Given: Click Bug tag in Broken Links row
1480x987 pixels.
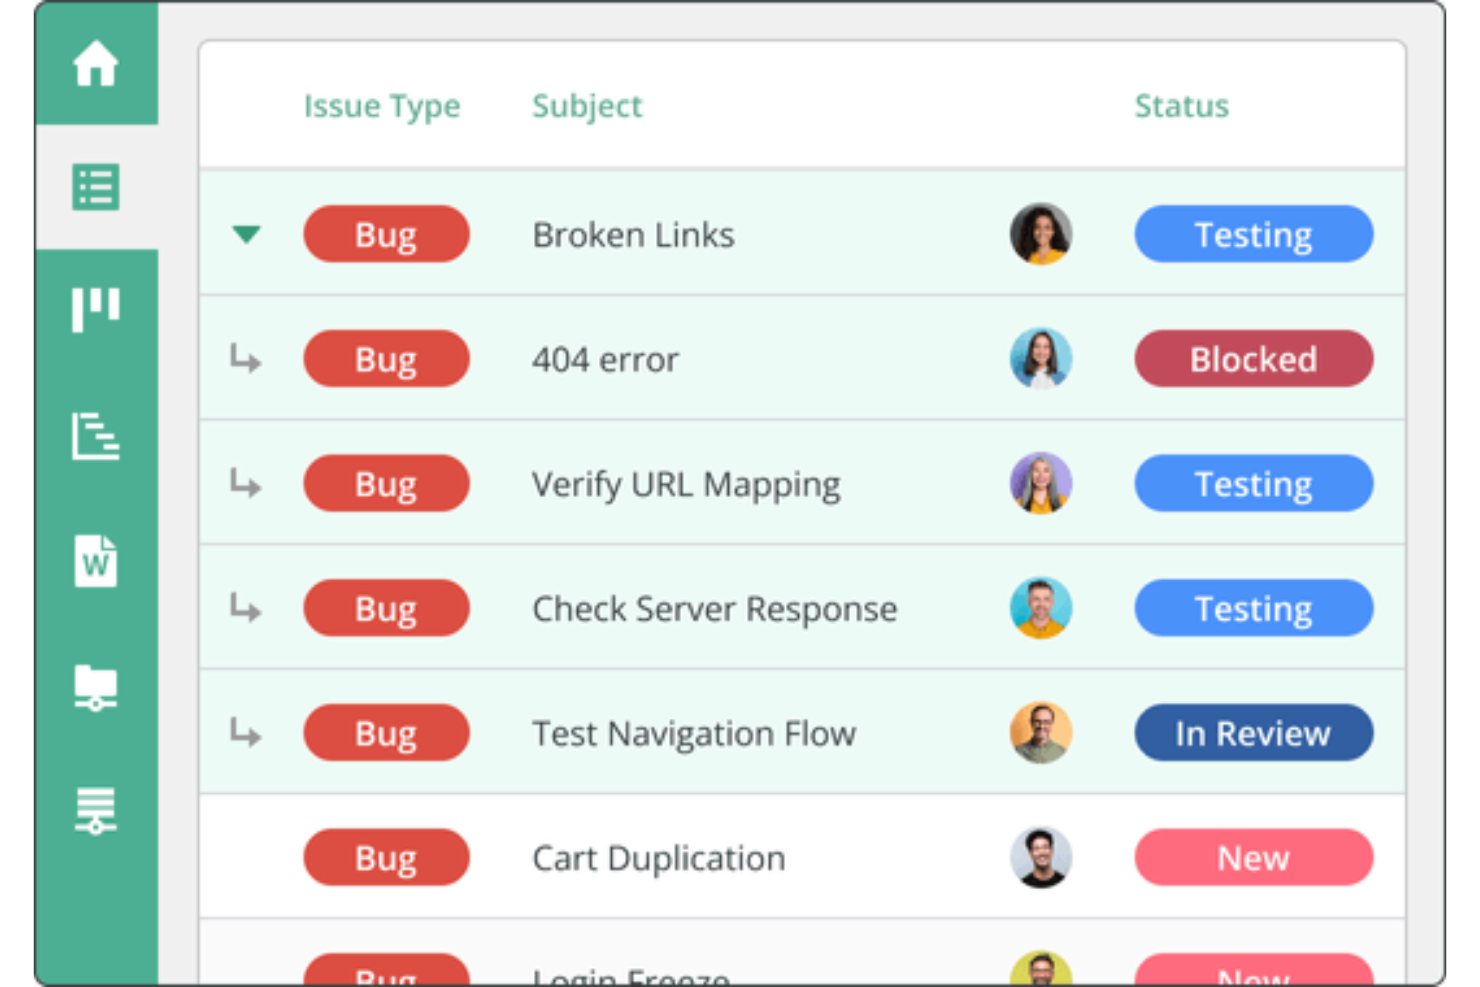Looking at the screenshot, I should click(x=386, y=234).
